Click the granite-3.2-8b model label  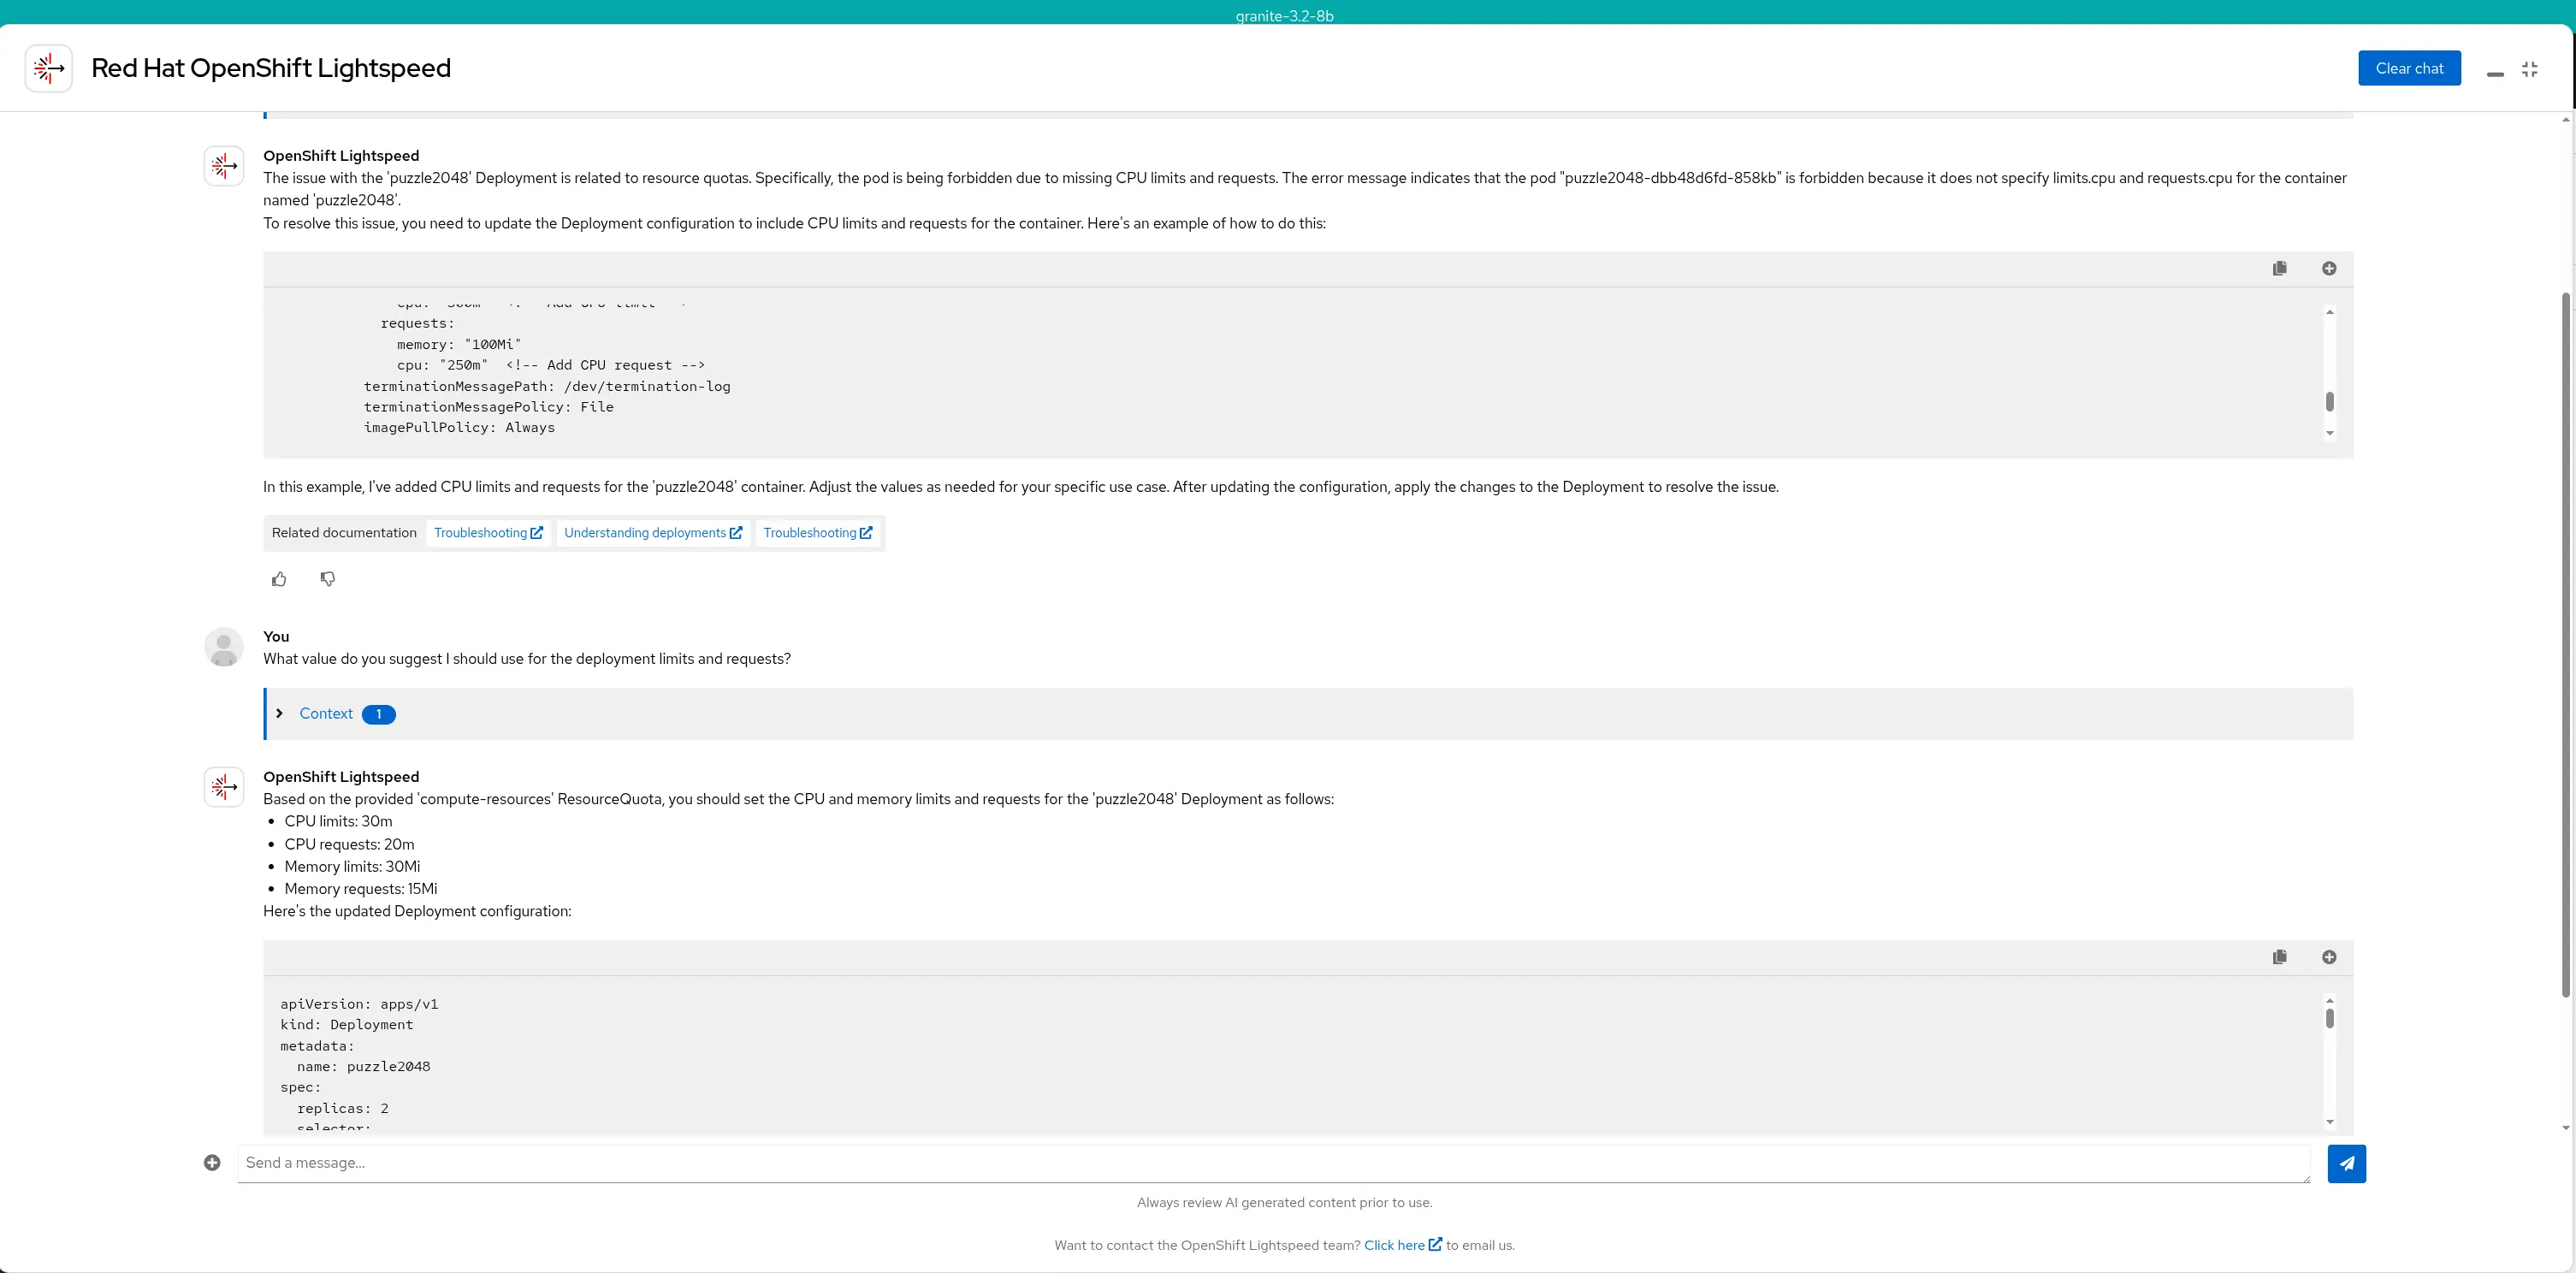tap(1284, 15)
